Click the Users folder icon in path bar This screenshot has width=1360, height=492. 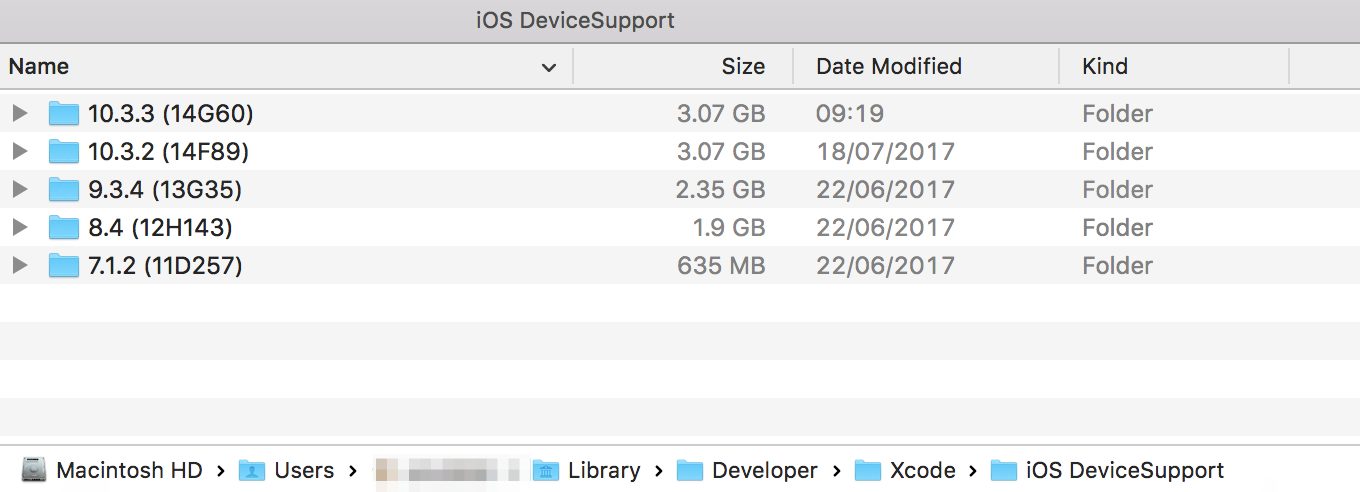pyautogui.click(x=252, y=470)
